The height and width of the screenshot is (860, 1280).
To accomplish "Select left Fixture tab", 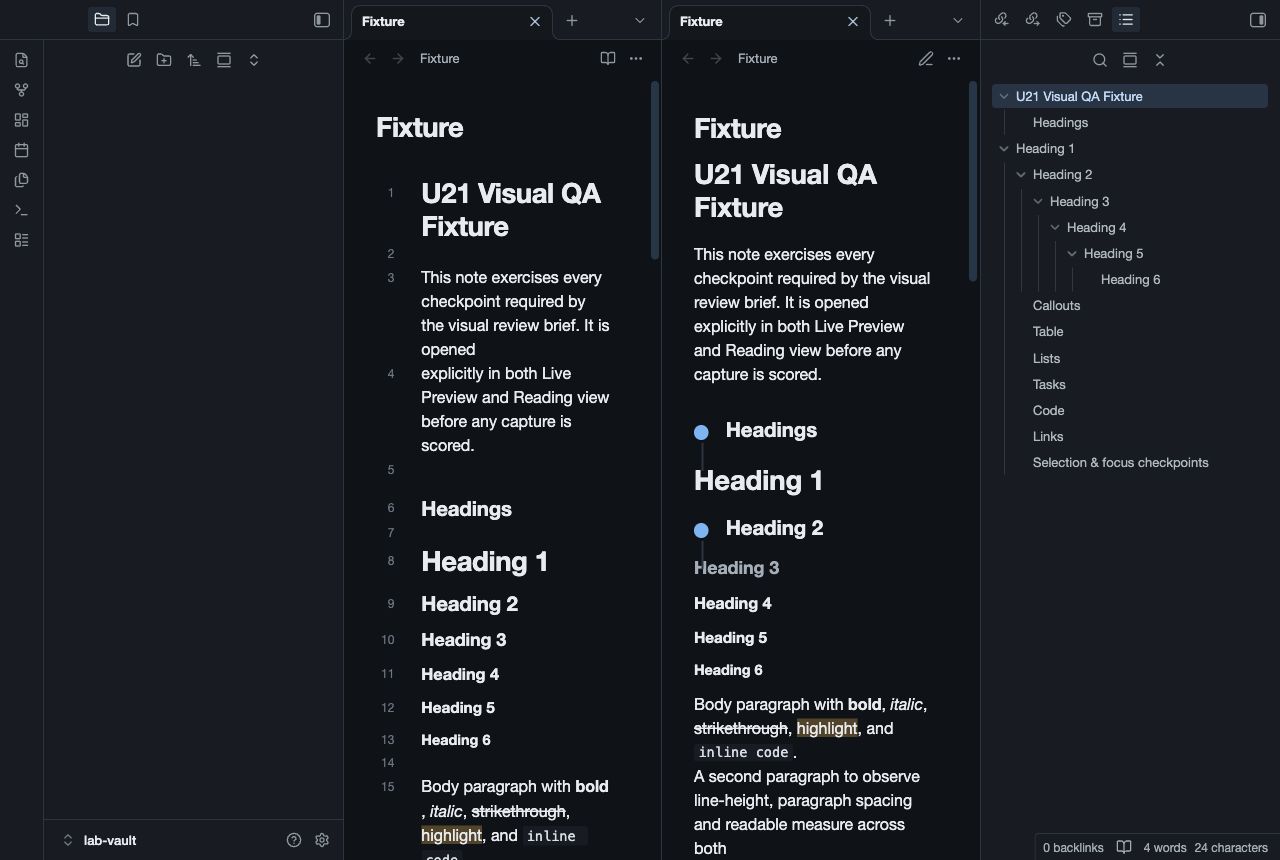I will pos(452,21).
